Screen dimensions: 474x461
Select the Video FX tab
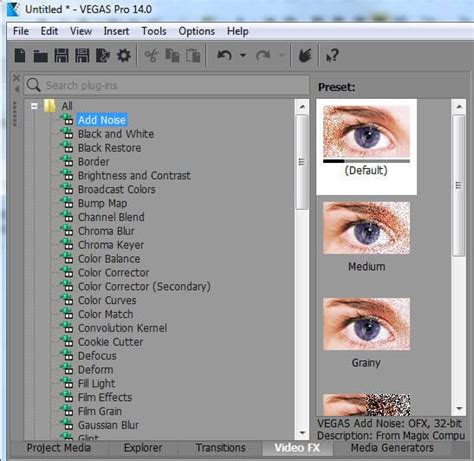(297, 448)
